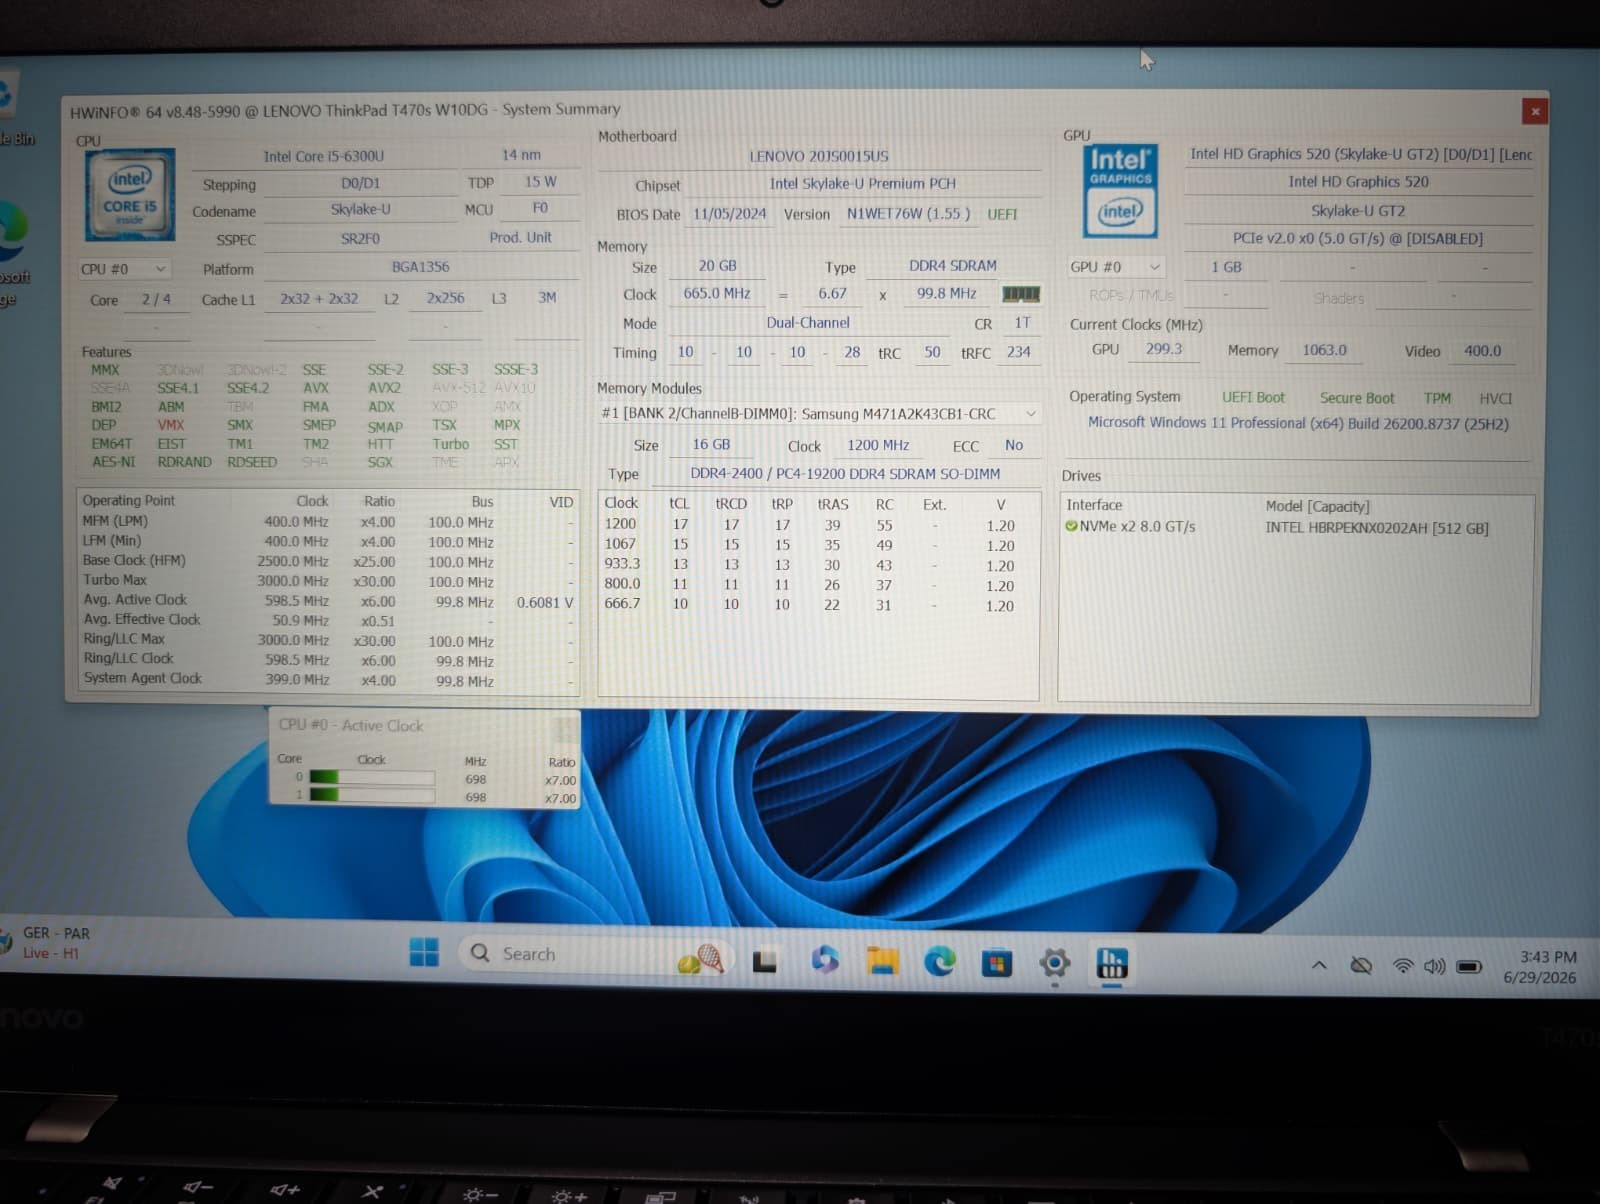Click the 'Dual-Channel' mode value

808,323
